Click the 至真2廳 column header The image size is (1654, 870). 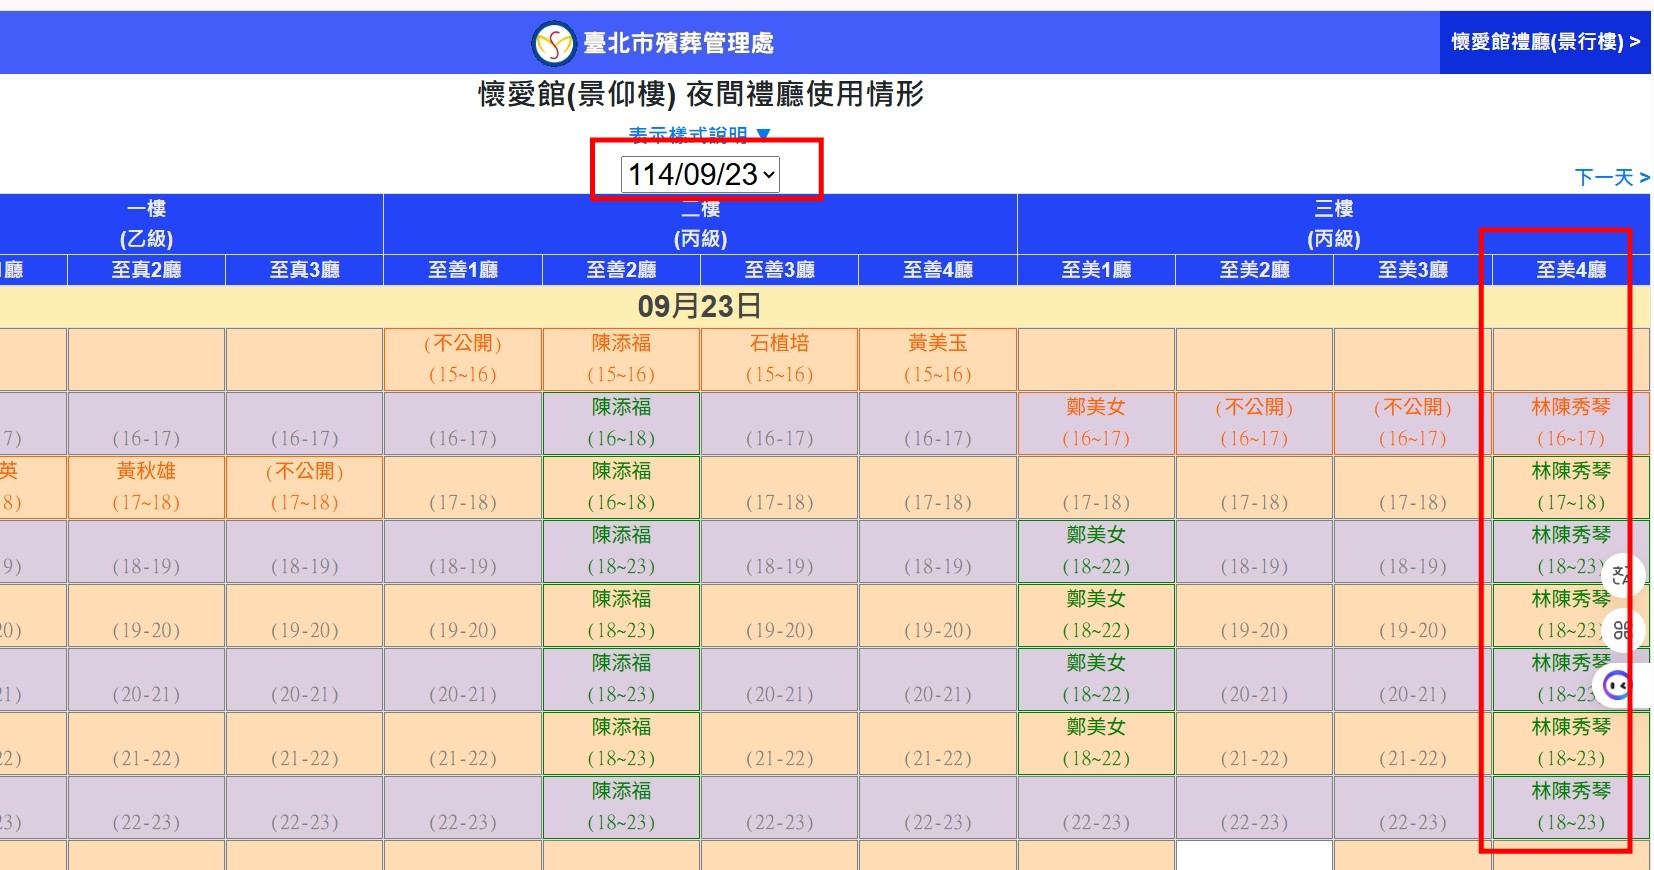pos(146,270)
